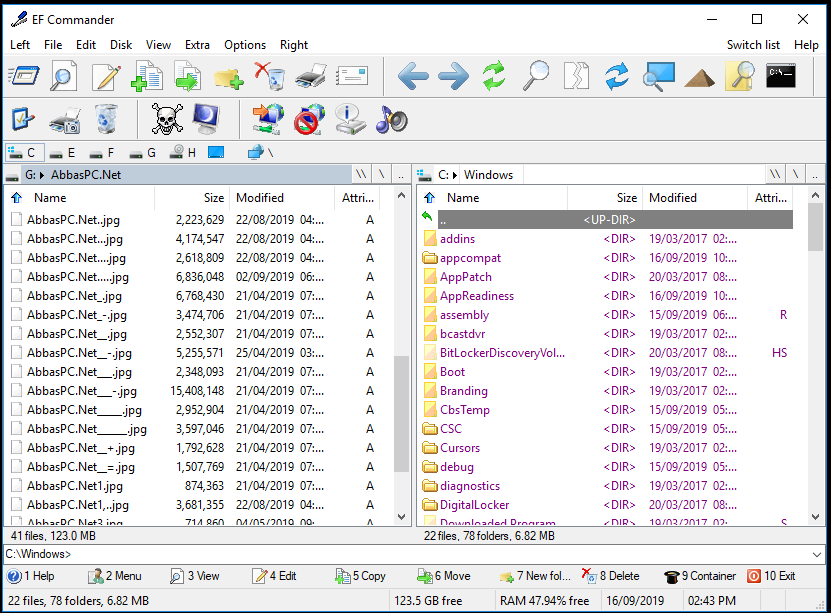Image resolution: width=831 pixels, height=613 pixels.
Task: Select the assembly folder
Action: 464,315
